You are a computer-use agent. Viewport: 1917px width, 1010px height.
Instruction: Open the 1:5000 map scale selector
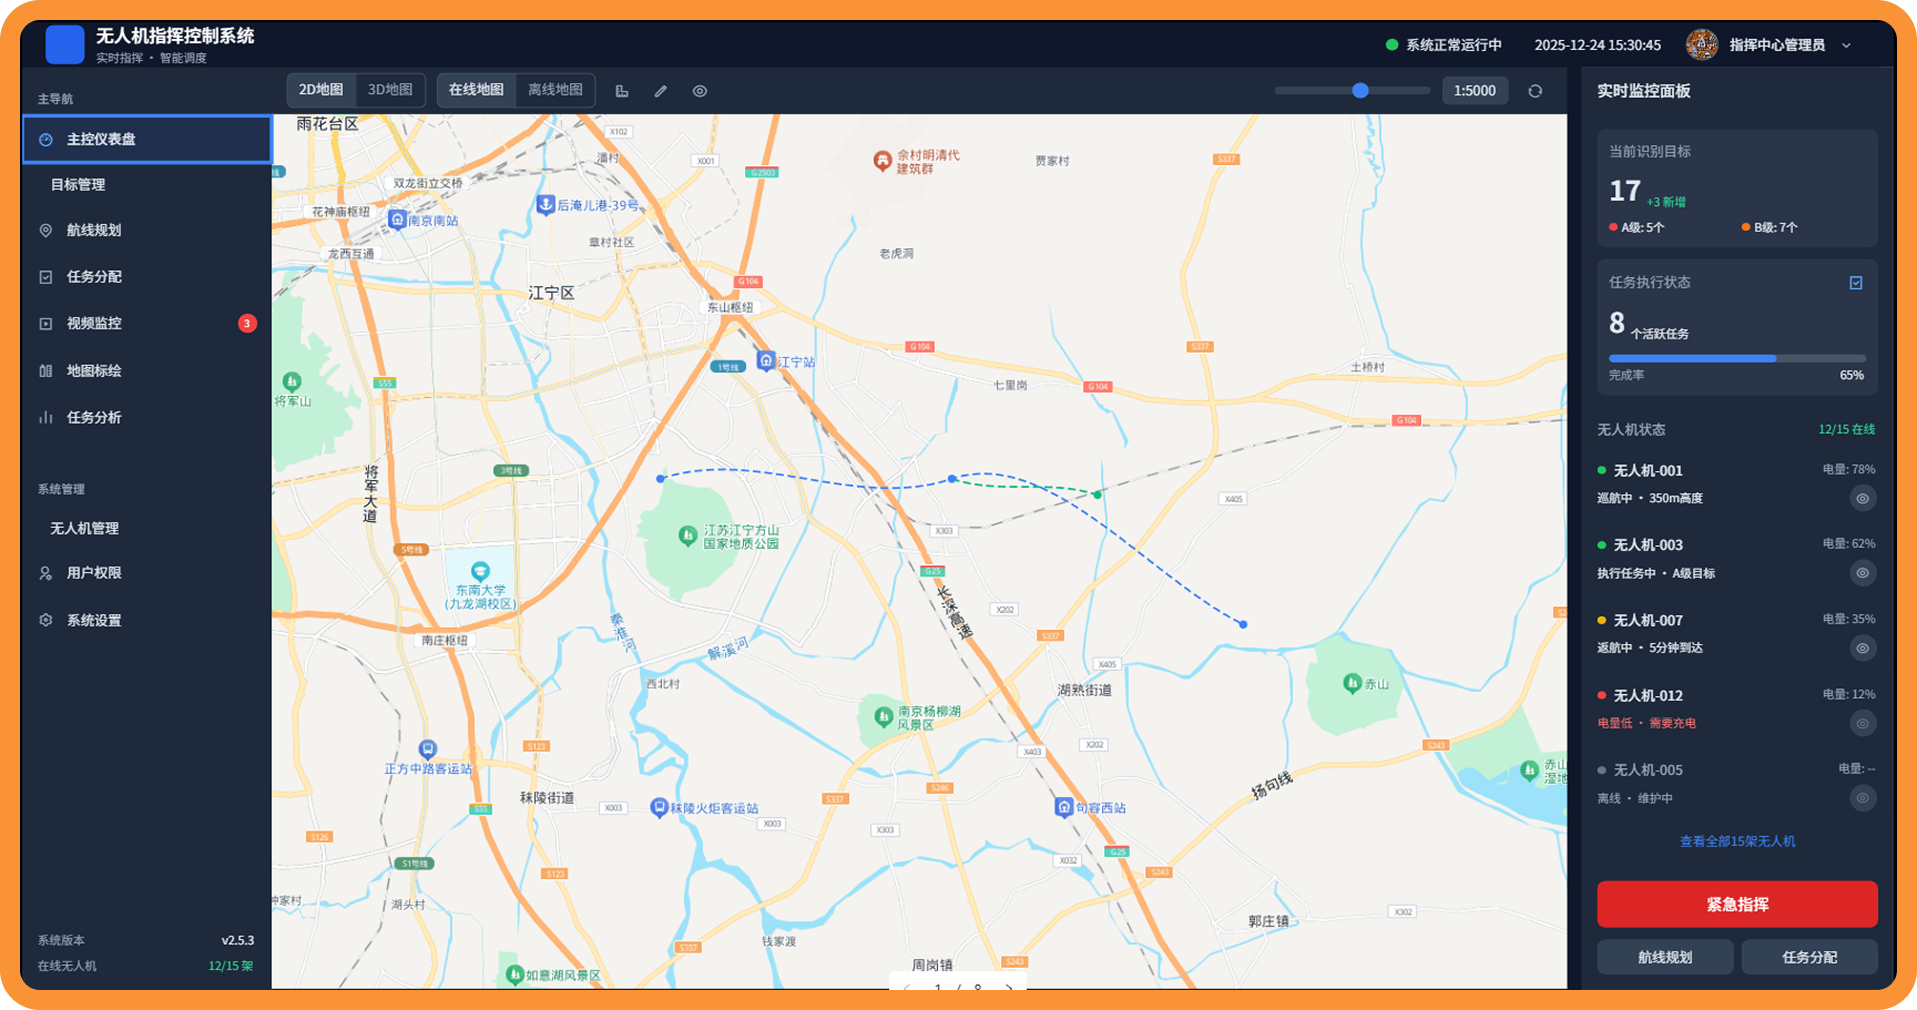pos(1474,91)
